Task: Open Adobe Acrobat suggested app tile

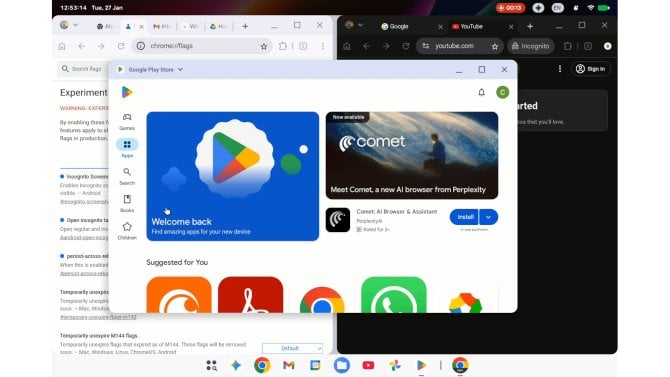Action: point(250,295)
